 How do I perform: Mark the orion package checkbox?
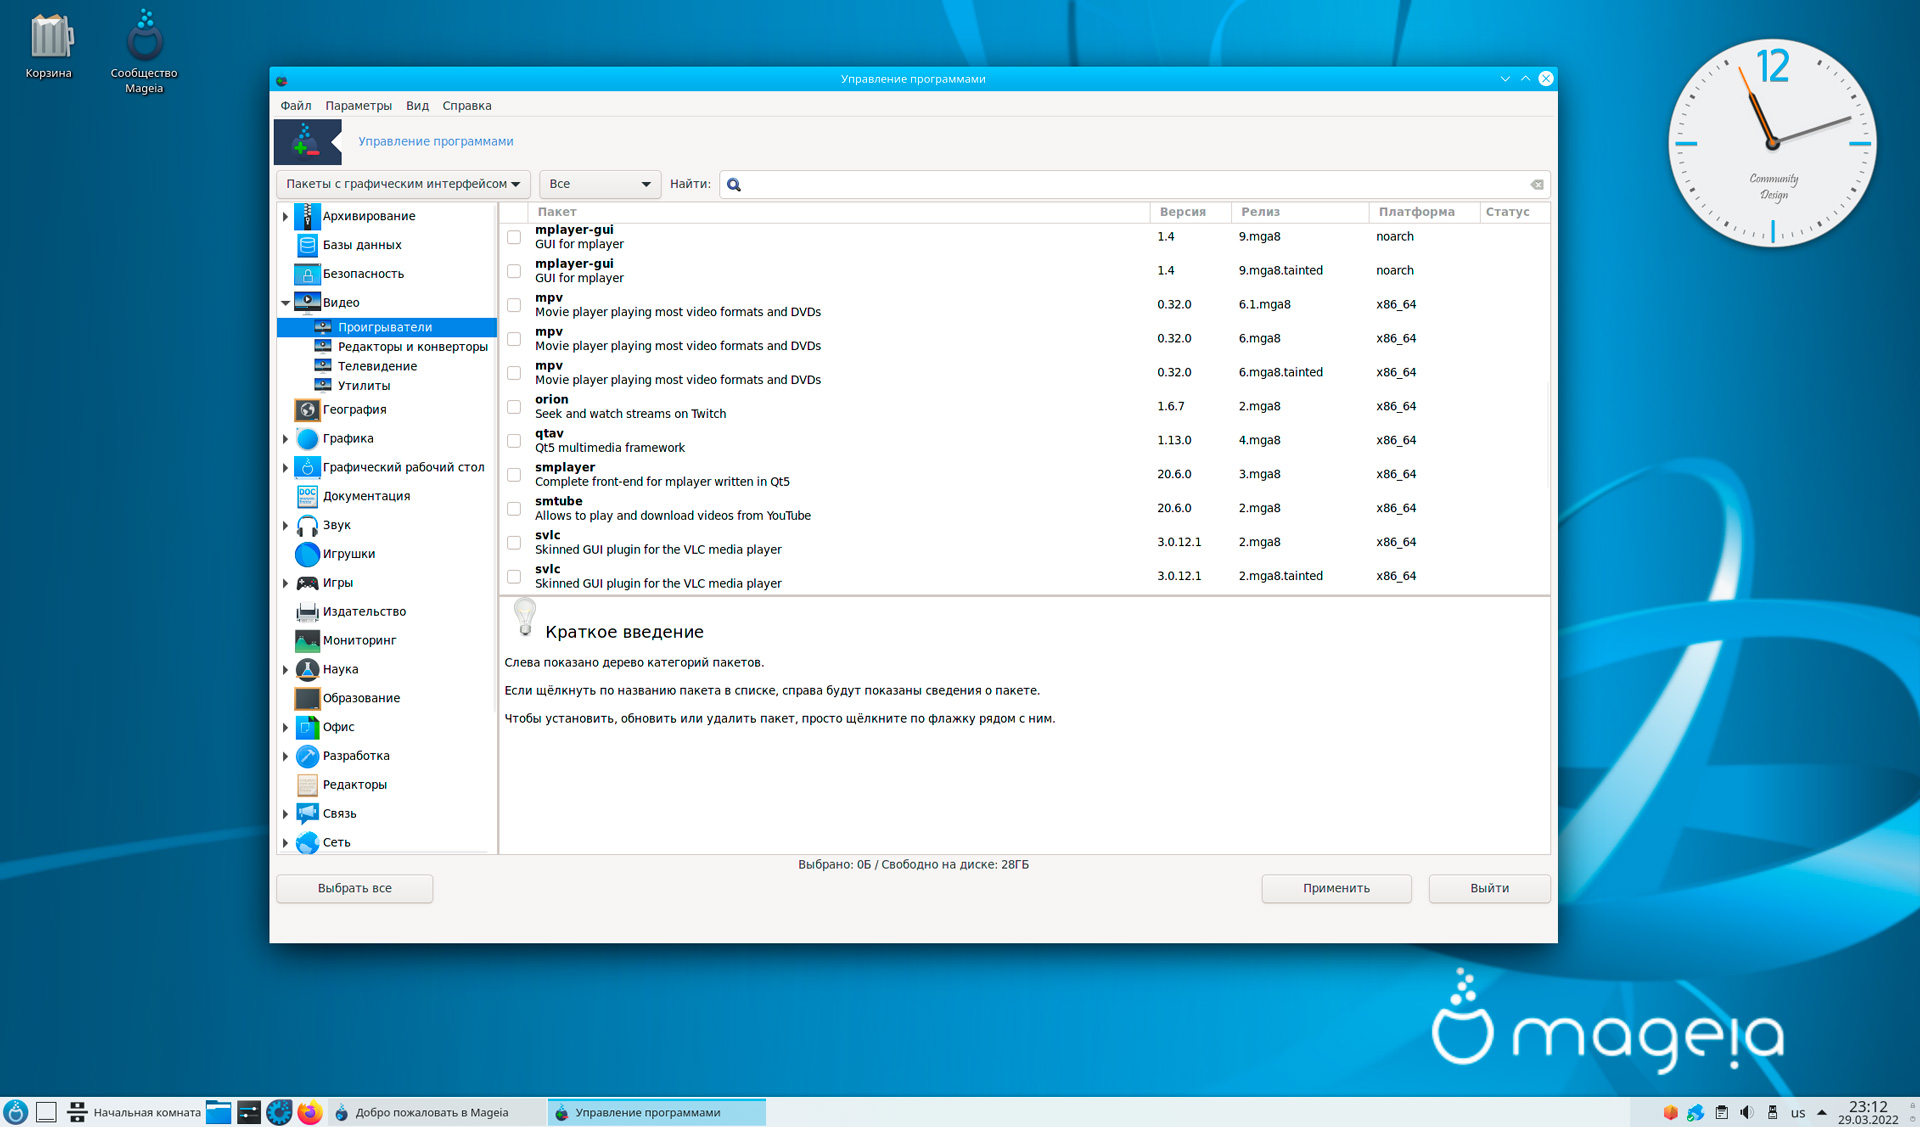tap(514, 407)
